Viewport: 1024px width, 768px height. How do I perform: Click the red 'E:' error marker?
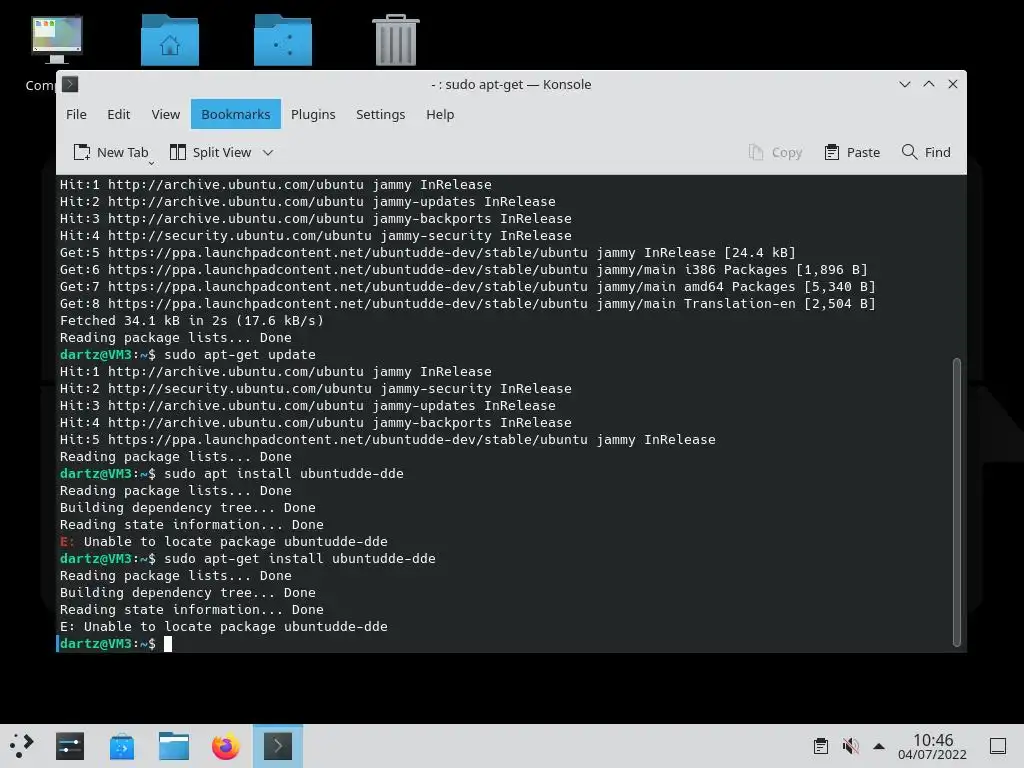click(67, 541)
